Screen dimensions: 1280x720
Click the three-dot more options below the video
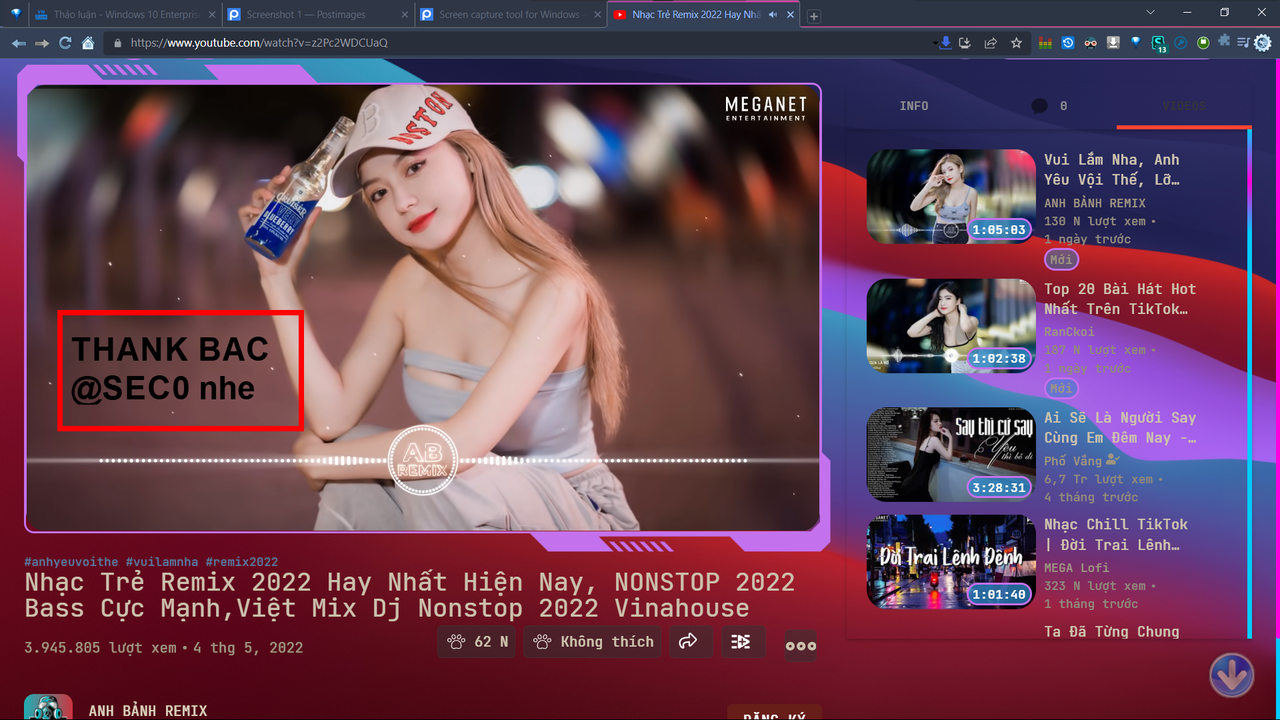pyautogui.click(x=800, y=646)
